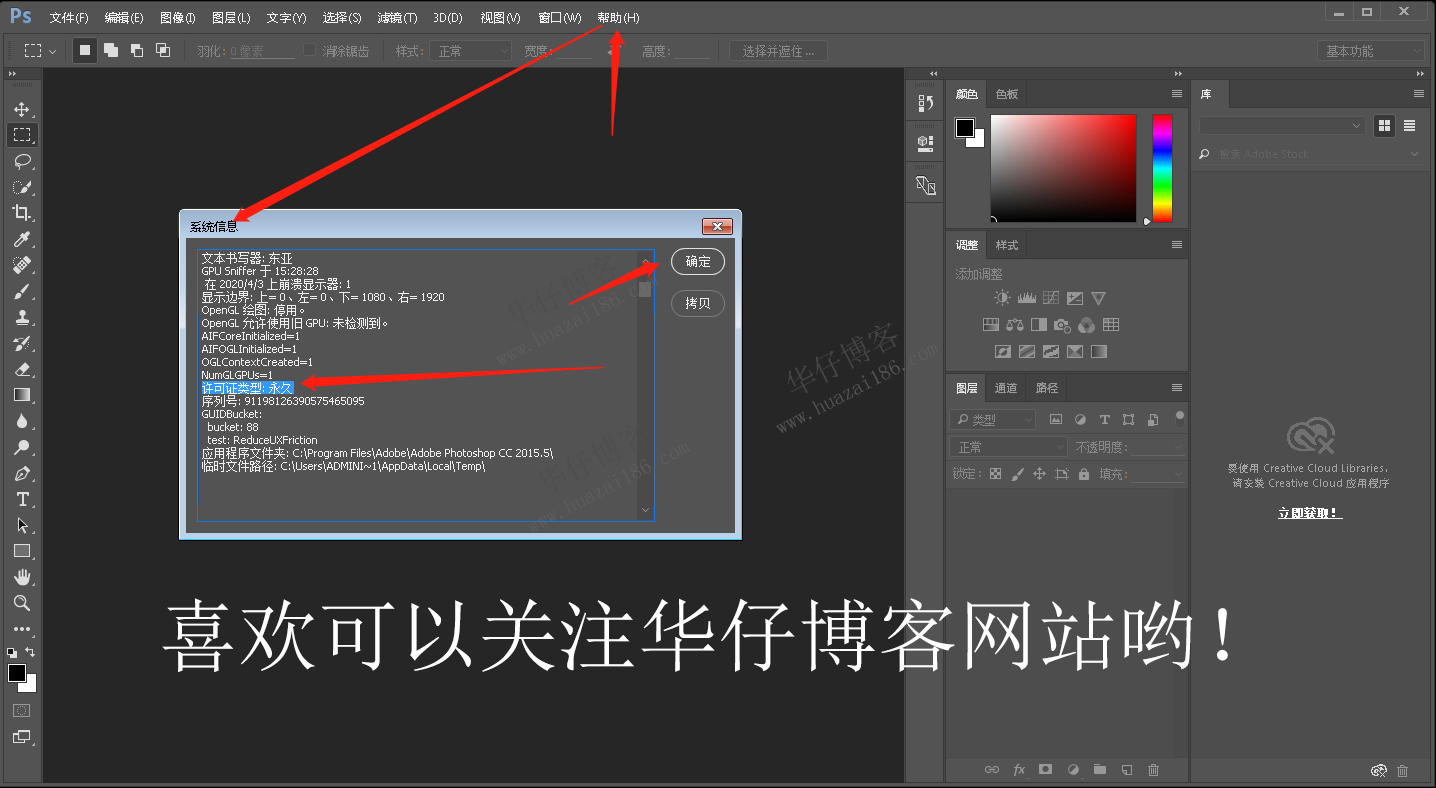
Task: Select the Lasso tool
Action: [21, 161]
